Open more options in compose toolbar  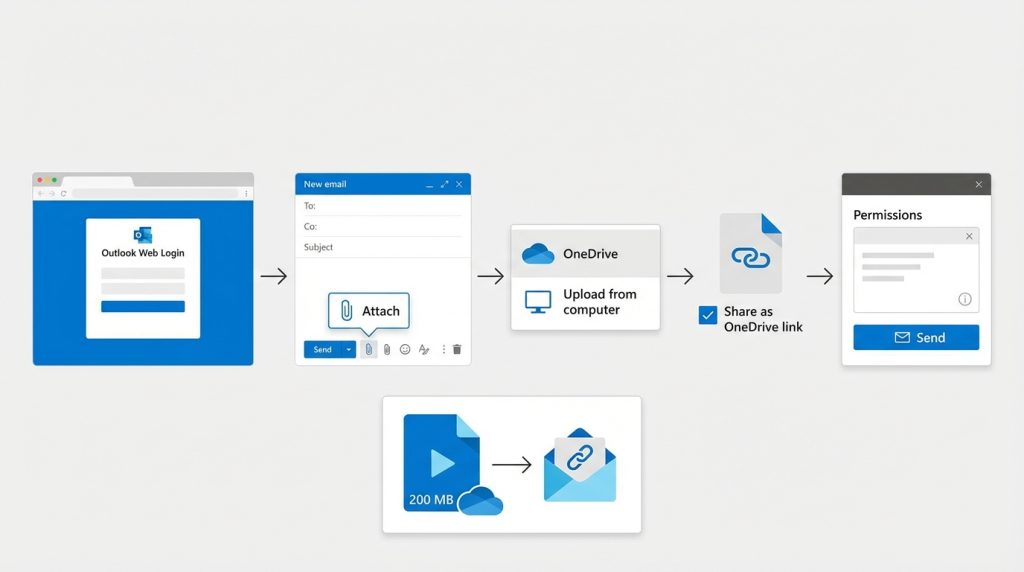(443, 349)
